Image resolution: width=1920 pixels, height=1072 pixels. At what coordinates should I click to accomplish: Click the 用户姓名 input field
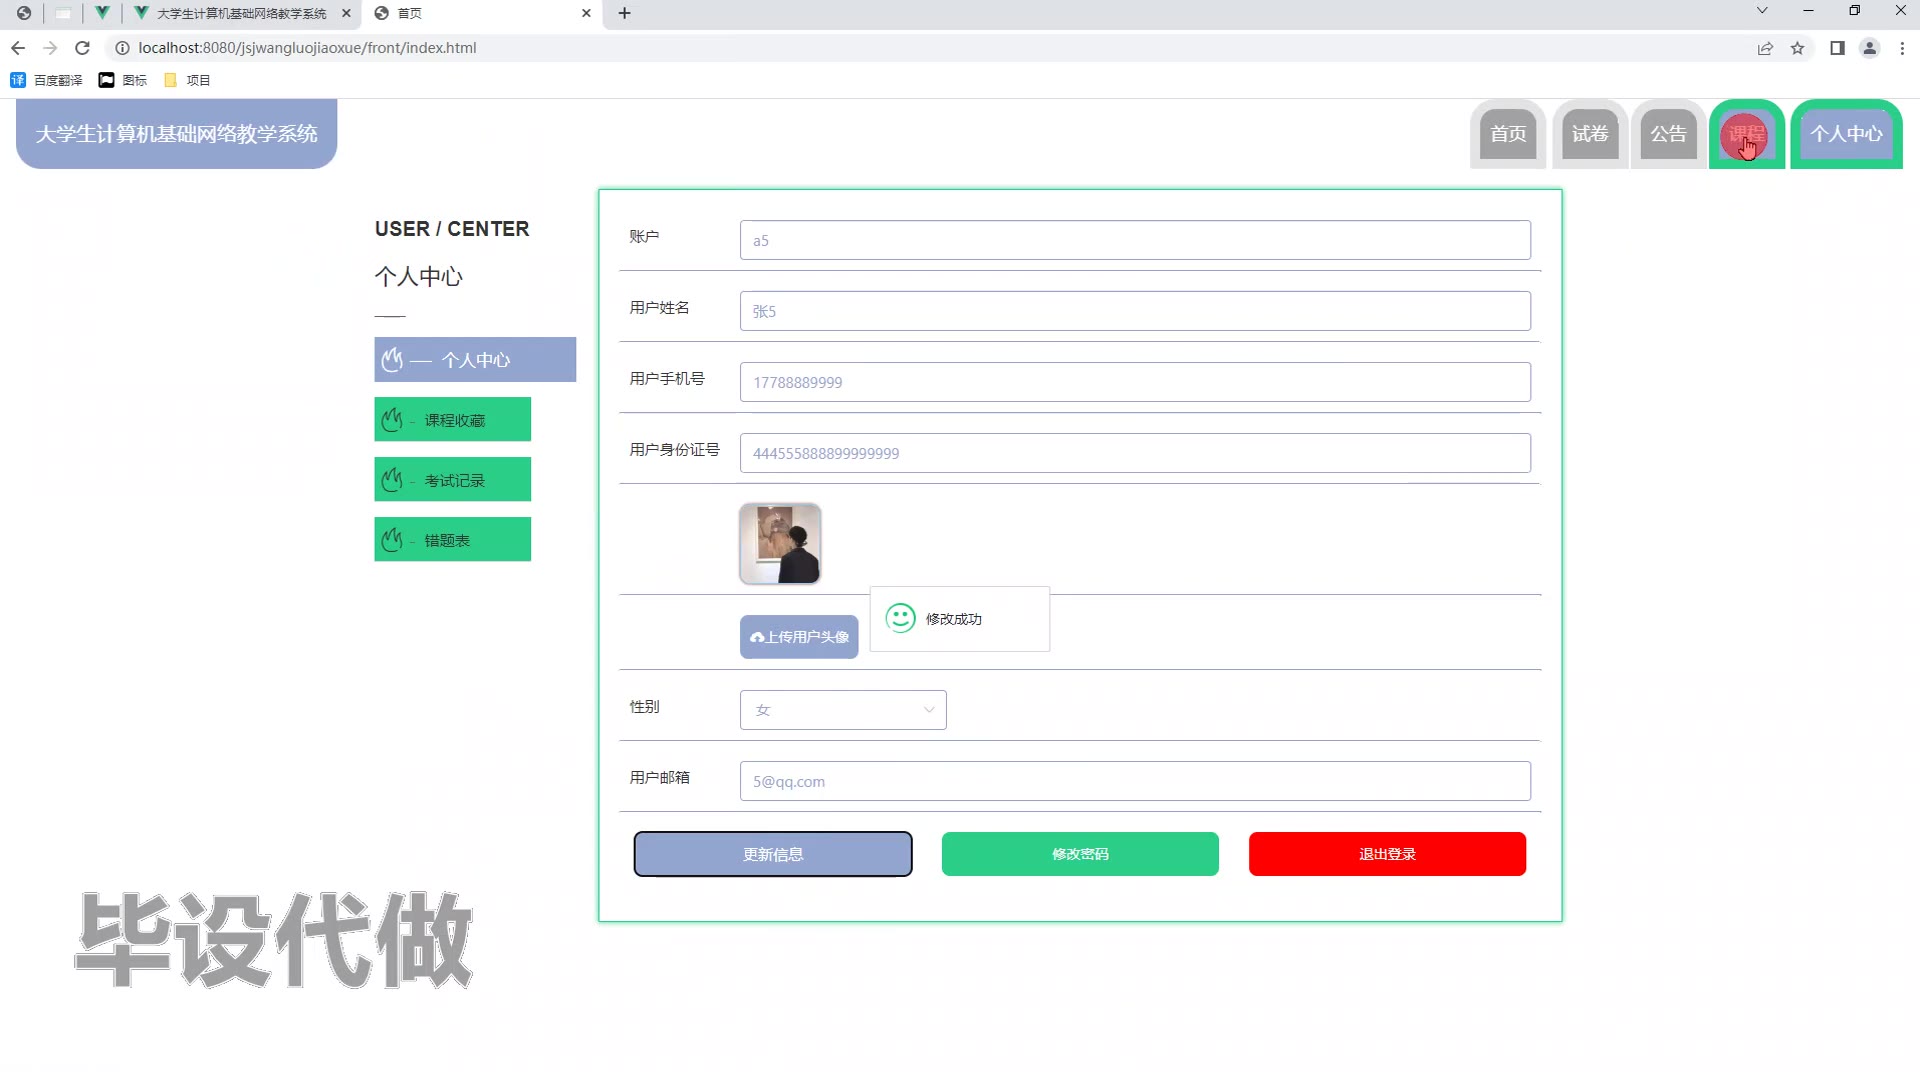[x=1135, y=311]
